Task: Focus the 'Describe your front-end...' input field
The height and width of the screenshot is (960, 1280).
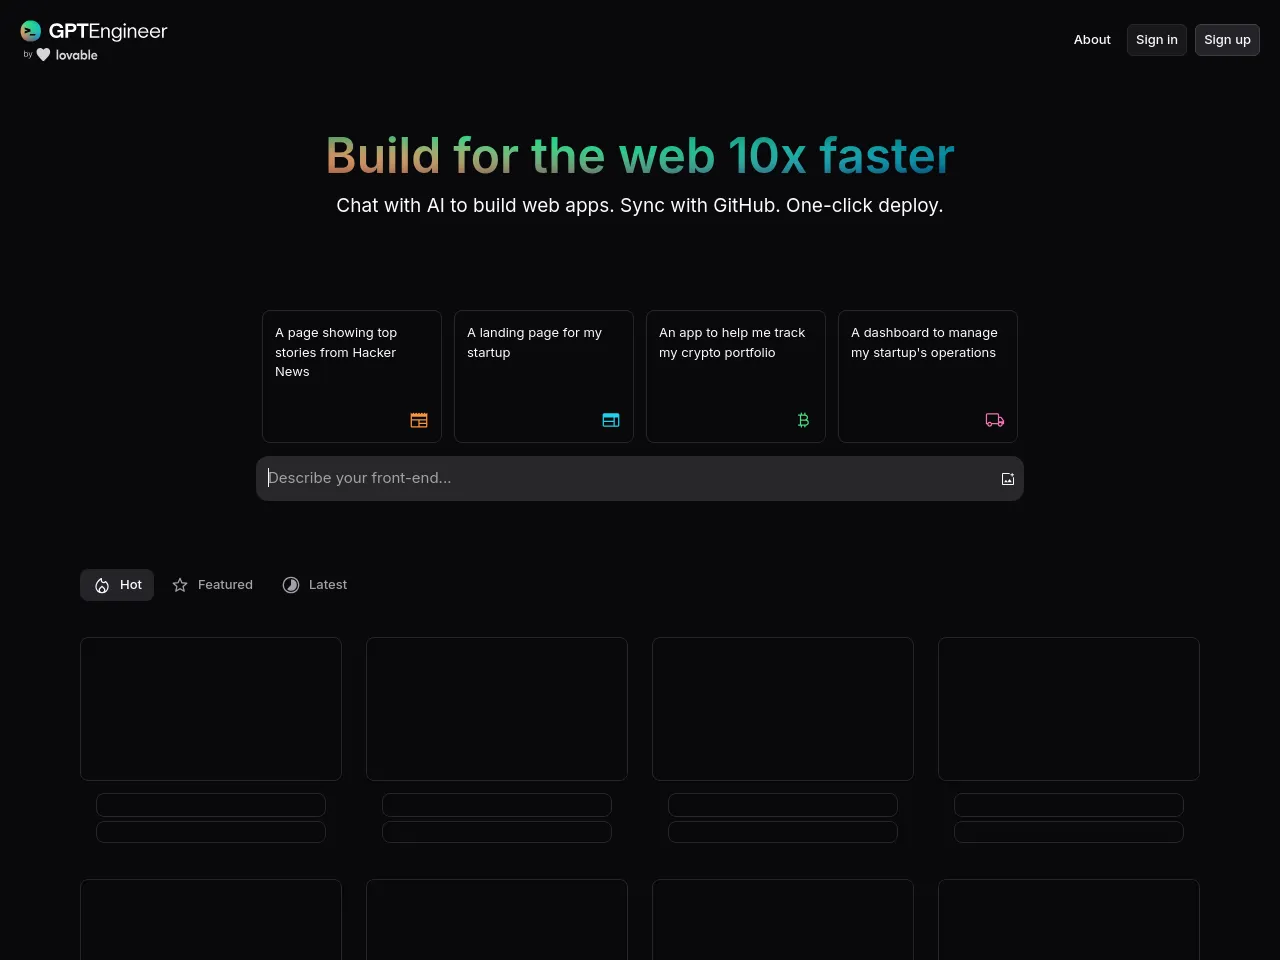Action: [630, 478]
